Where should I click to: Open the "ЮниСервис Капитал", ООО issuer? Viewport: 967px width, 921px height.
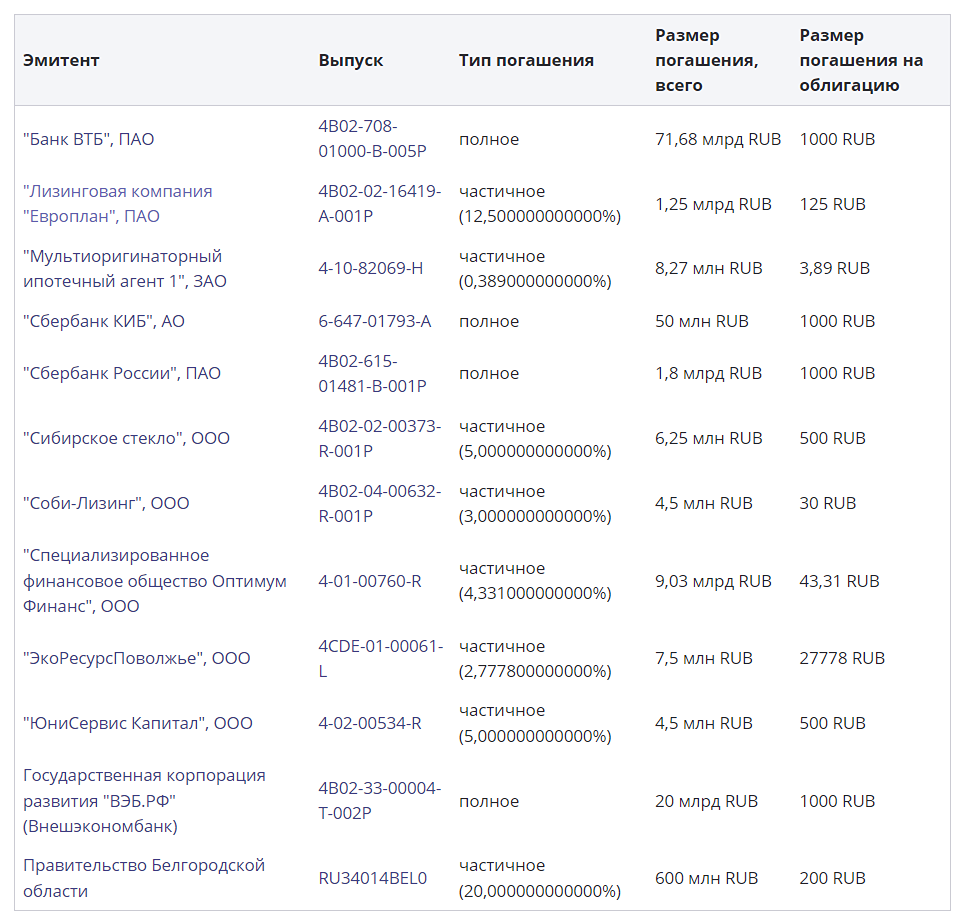(x=138, y=723)
